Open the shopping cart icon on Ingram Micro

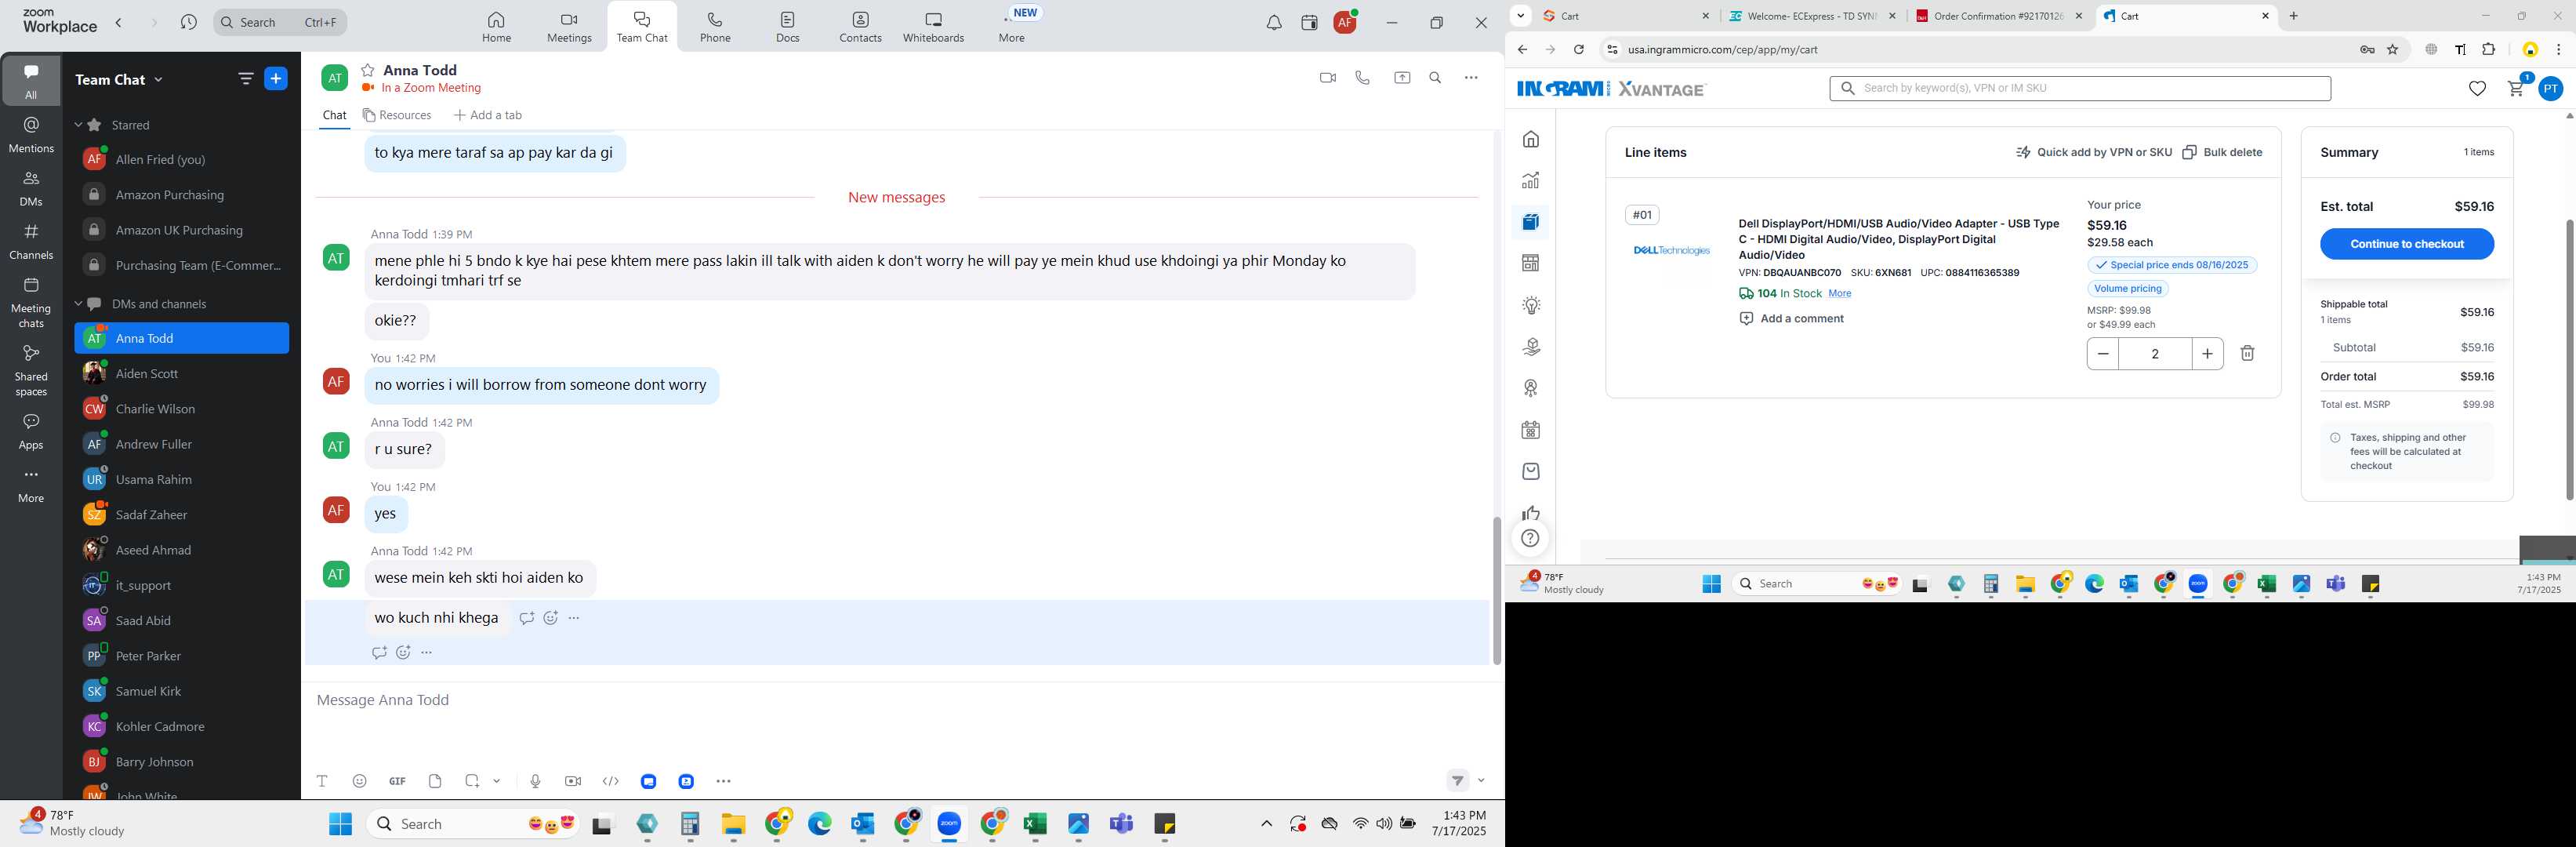[2516, 88]
